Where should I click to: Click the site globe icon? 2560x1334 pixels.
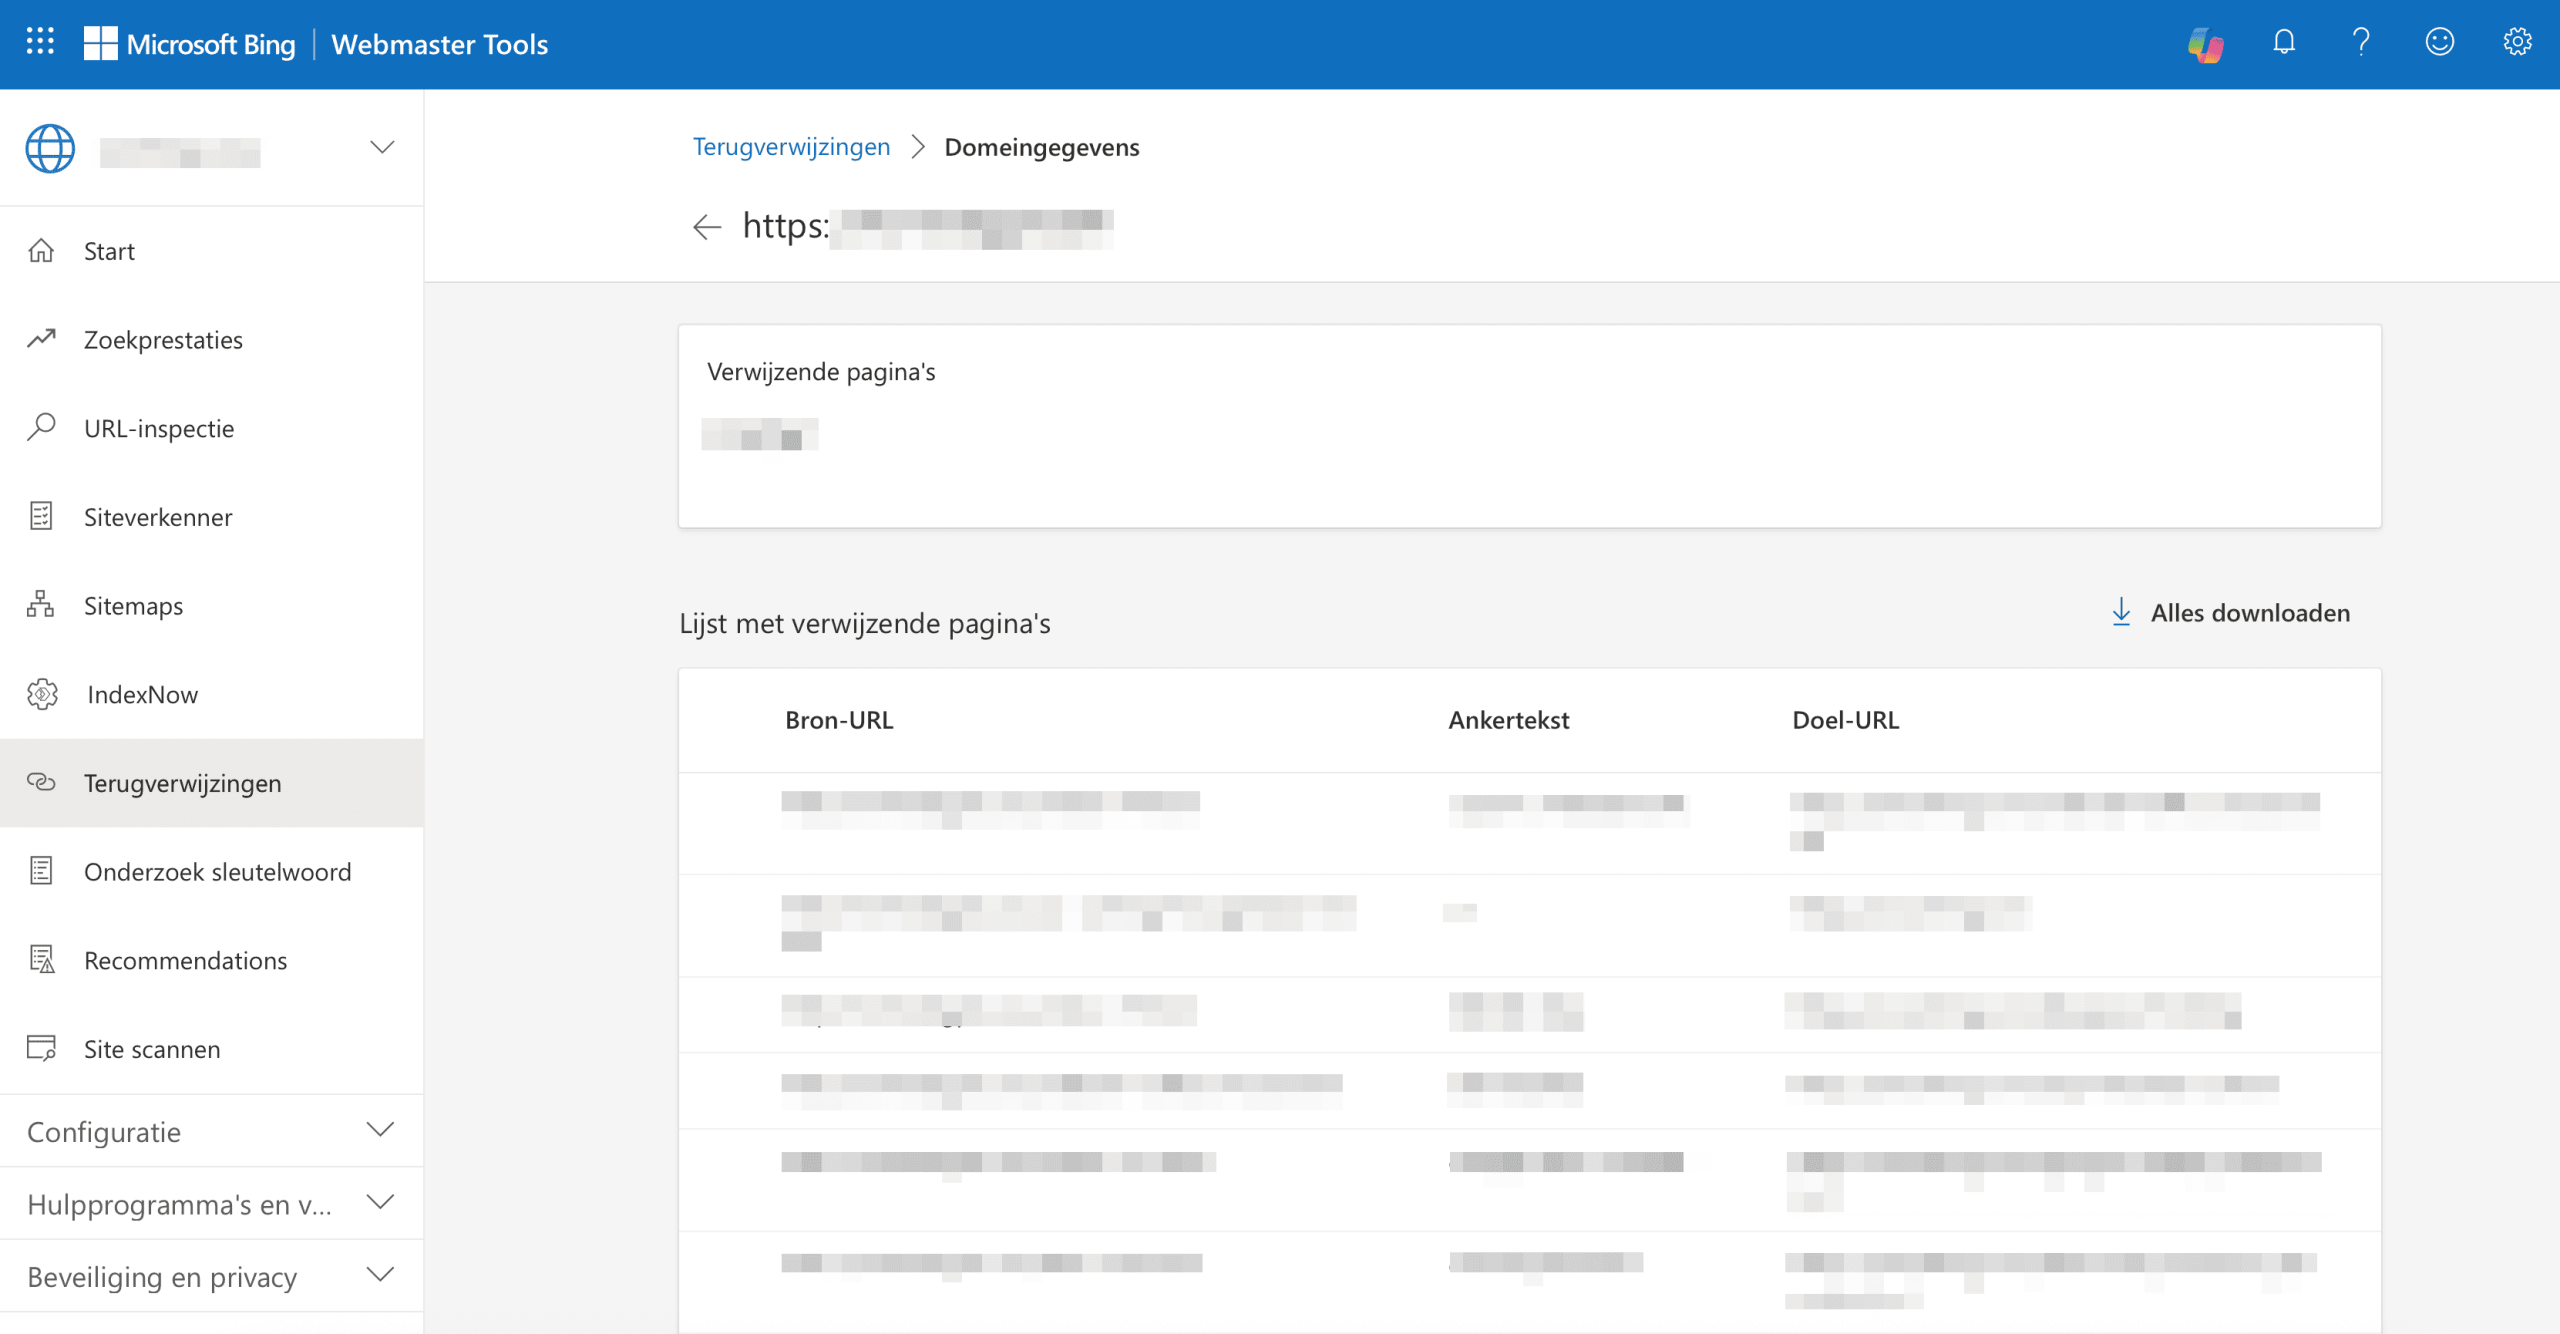click(x=50, y=149)
